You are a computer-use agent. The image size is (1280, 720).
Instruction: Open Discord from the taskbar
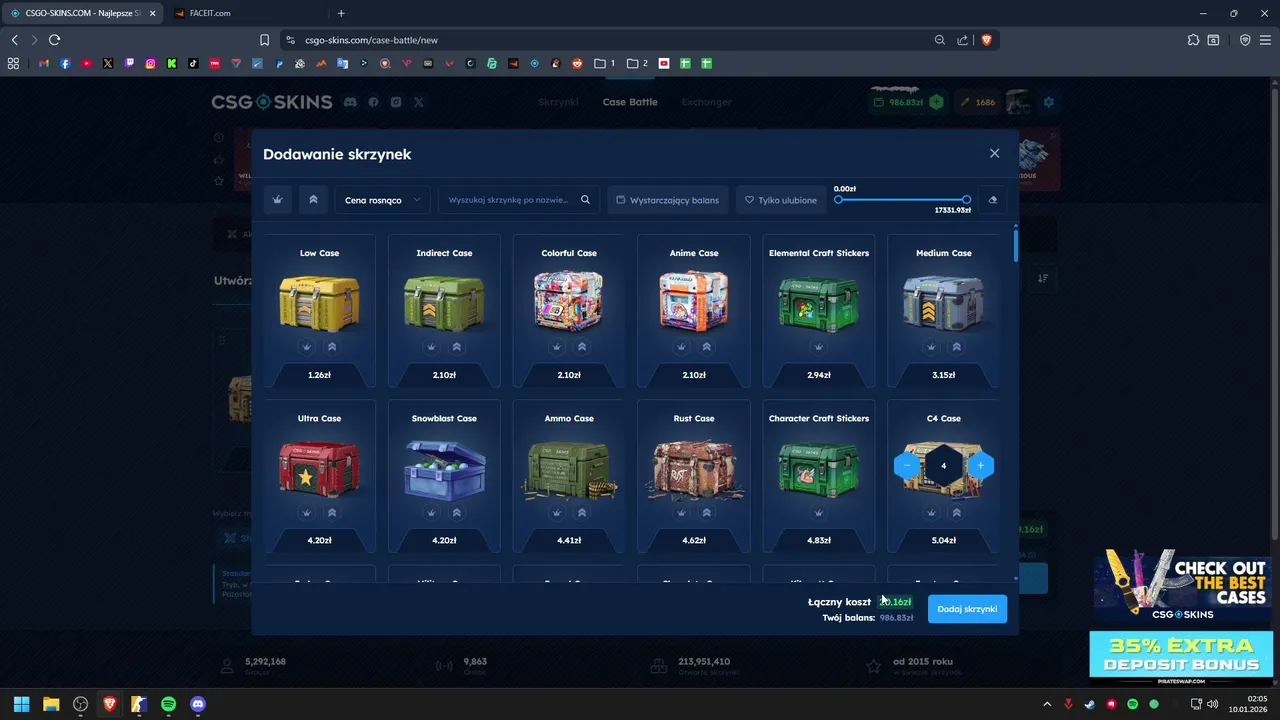[197, 704]
